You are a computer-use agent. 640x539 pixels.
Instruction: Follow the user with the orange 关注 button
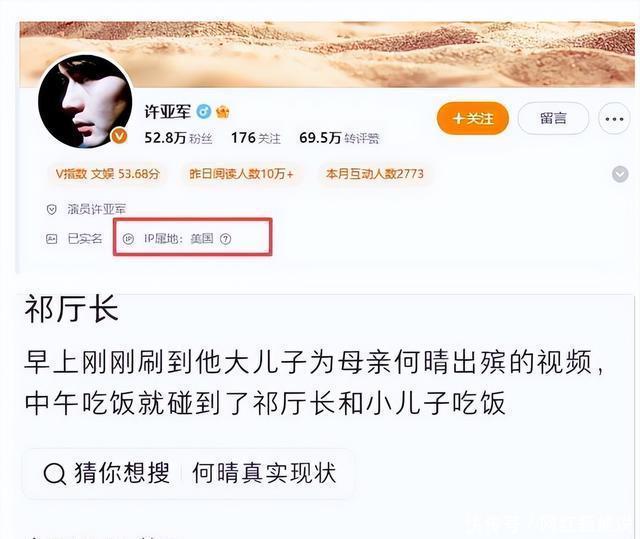click(x=473, y=119)
